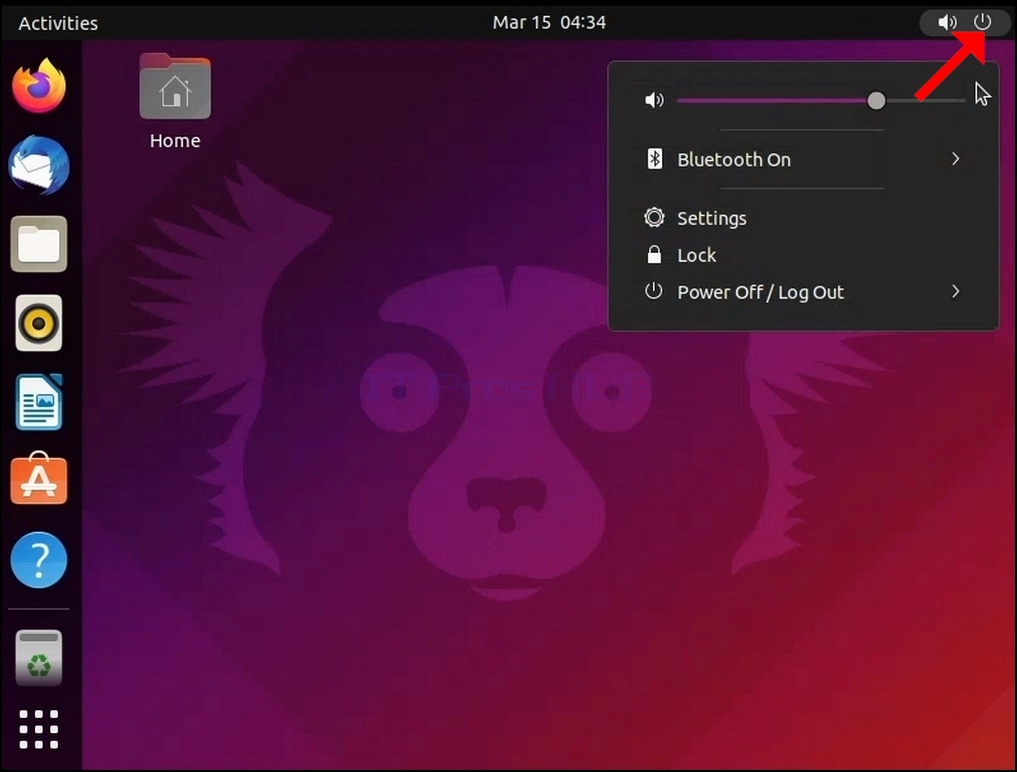This screenshot has height=772, width=1017.
Task: Open the Trash in the dock
Action: [39, 658]
